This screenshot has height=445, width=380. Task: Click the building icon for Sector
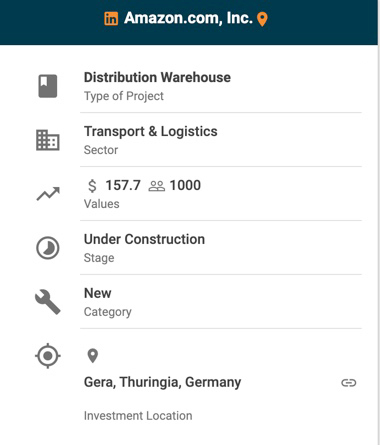(x=48, y=140)
